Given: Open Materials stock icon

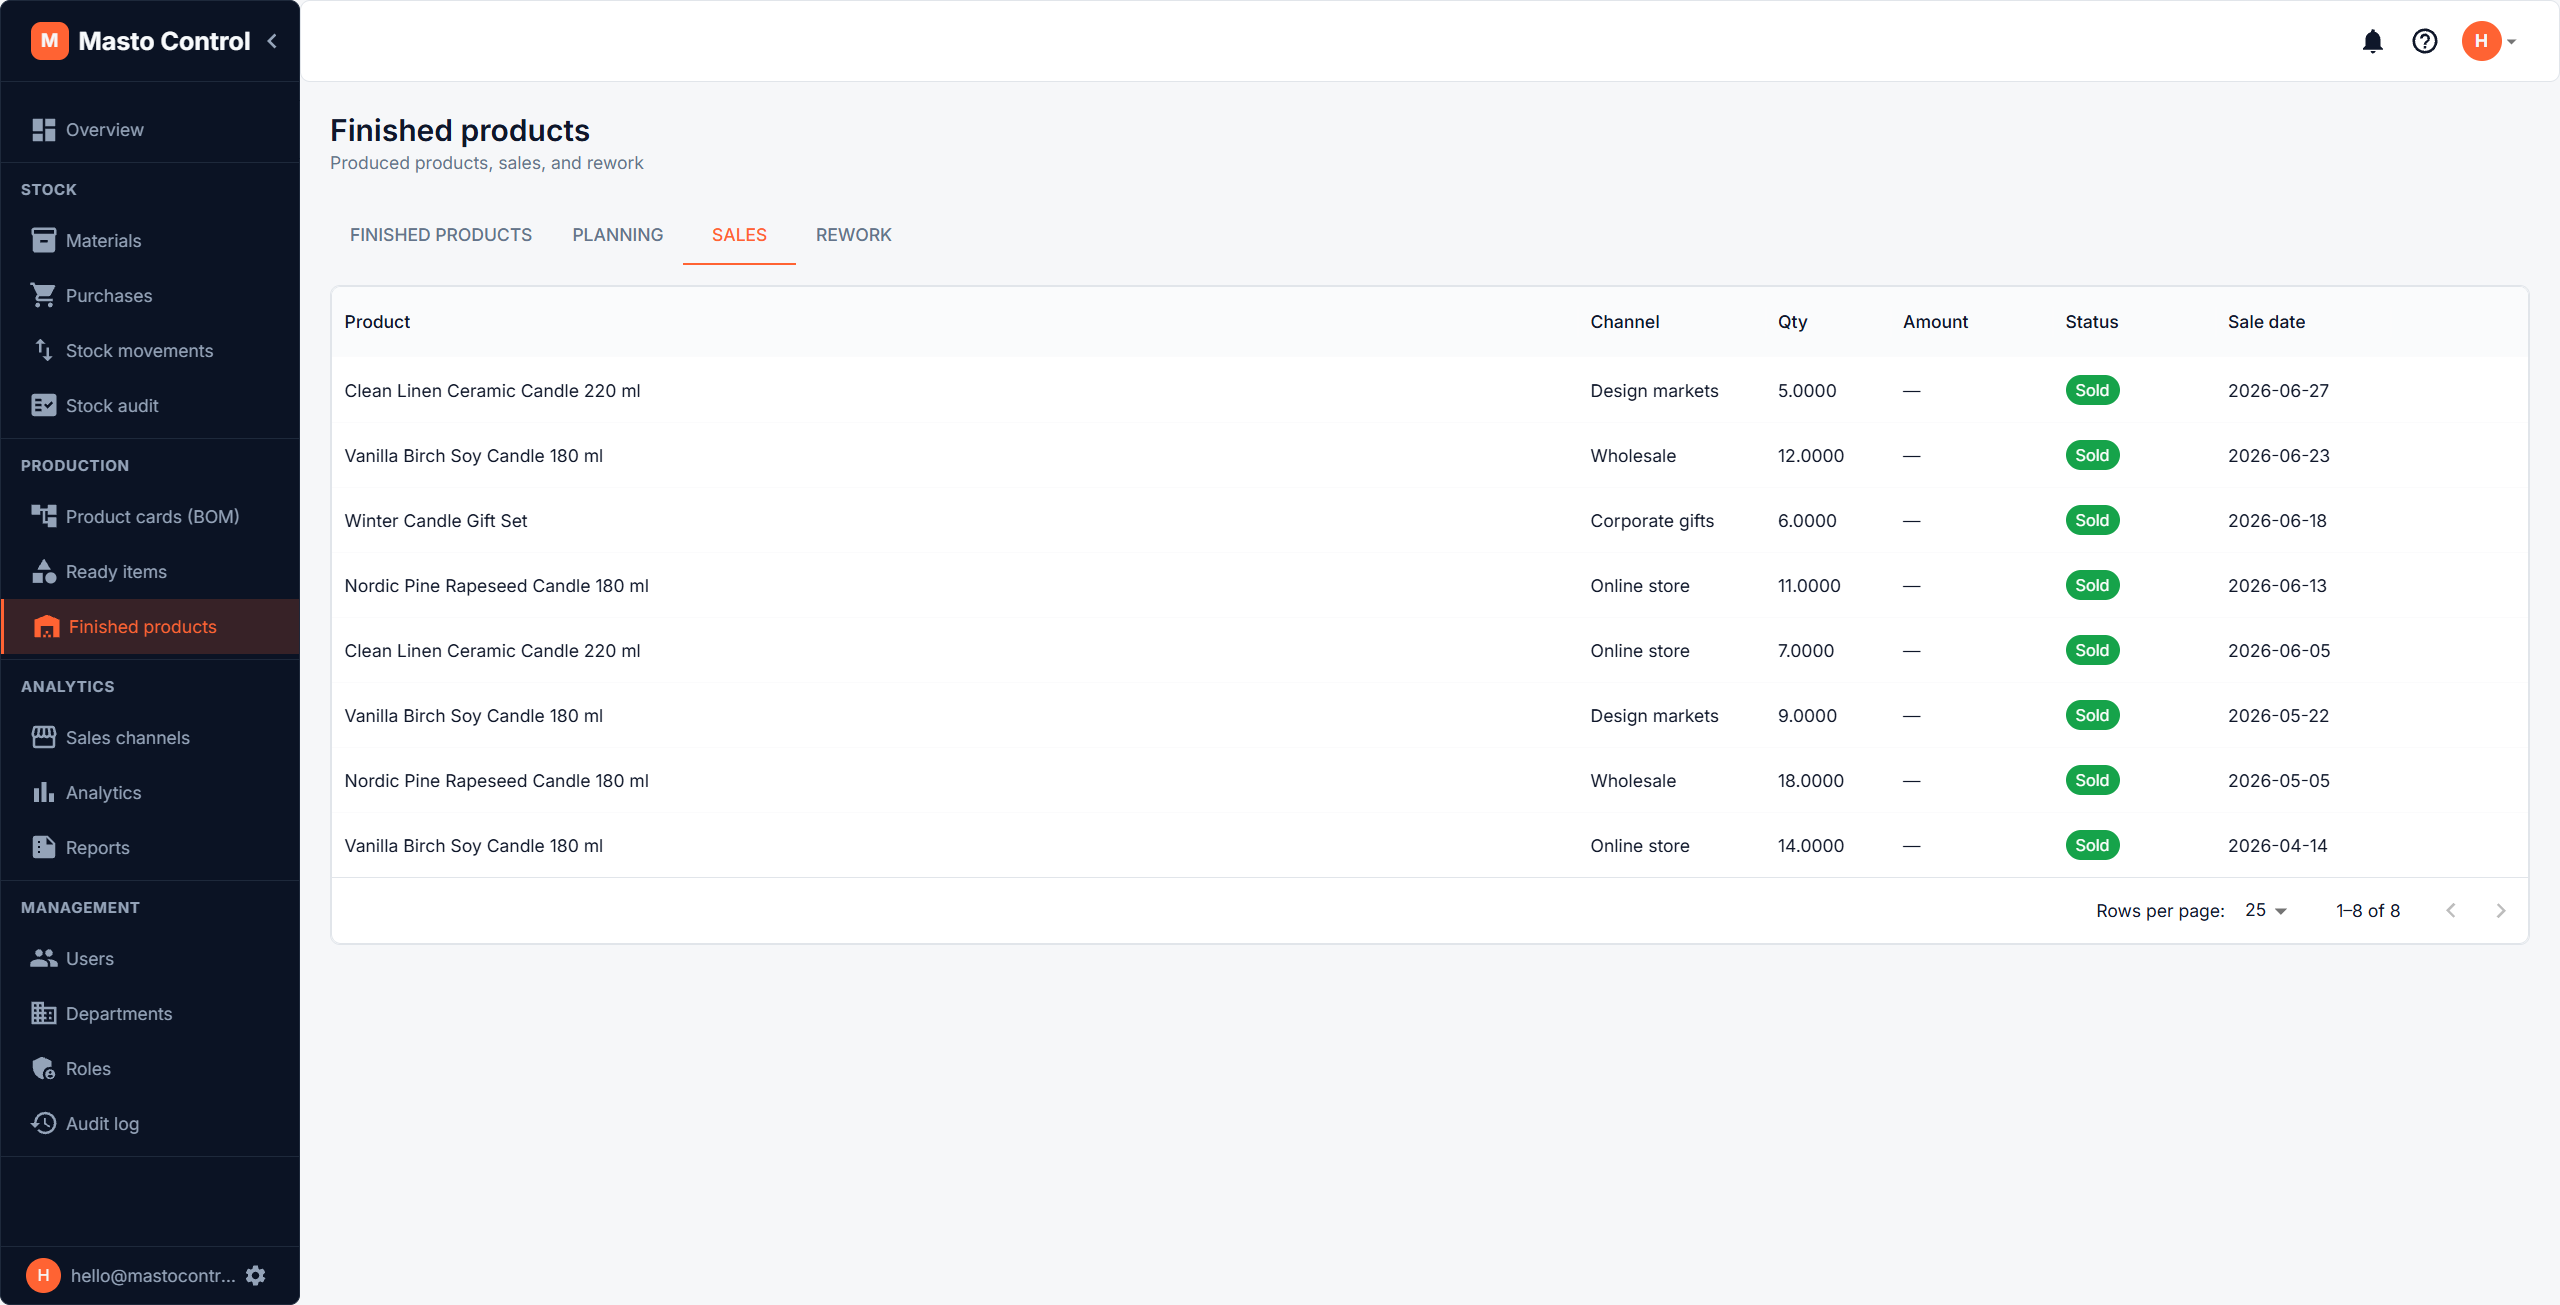Looking at the screenshot, I should tap(43, 240).
